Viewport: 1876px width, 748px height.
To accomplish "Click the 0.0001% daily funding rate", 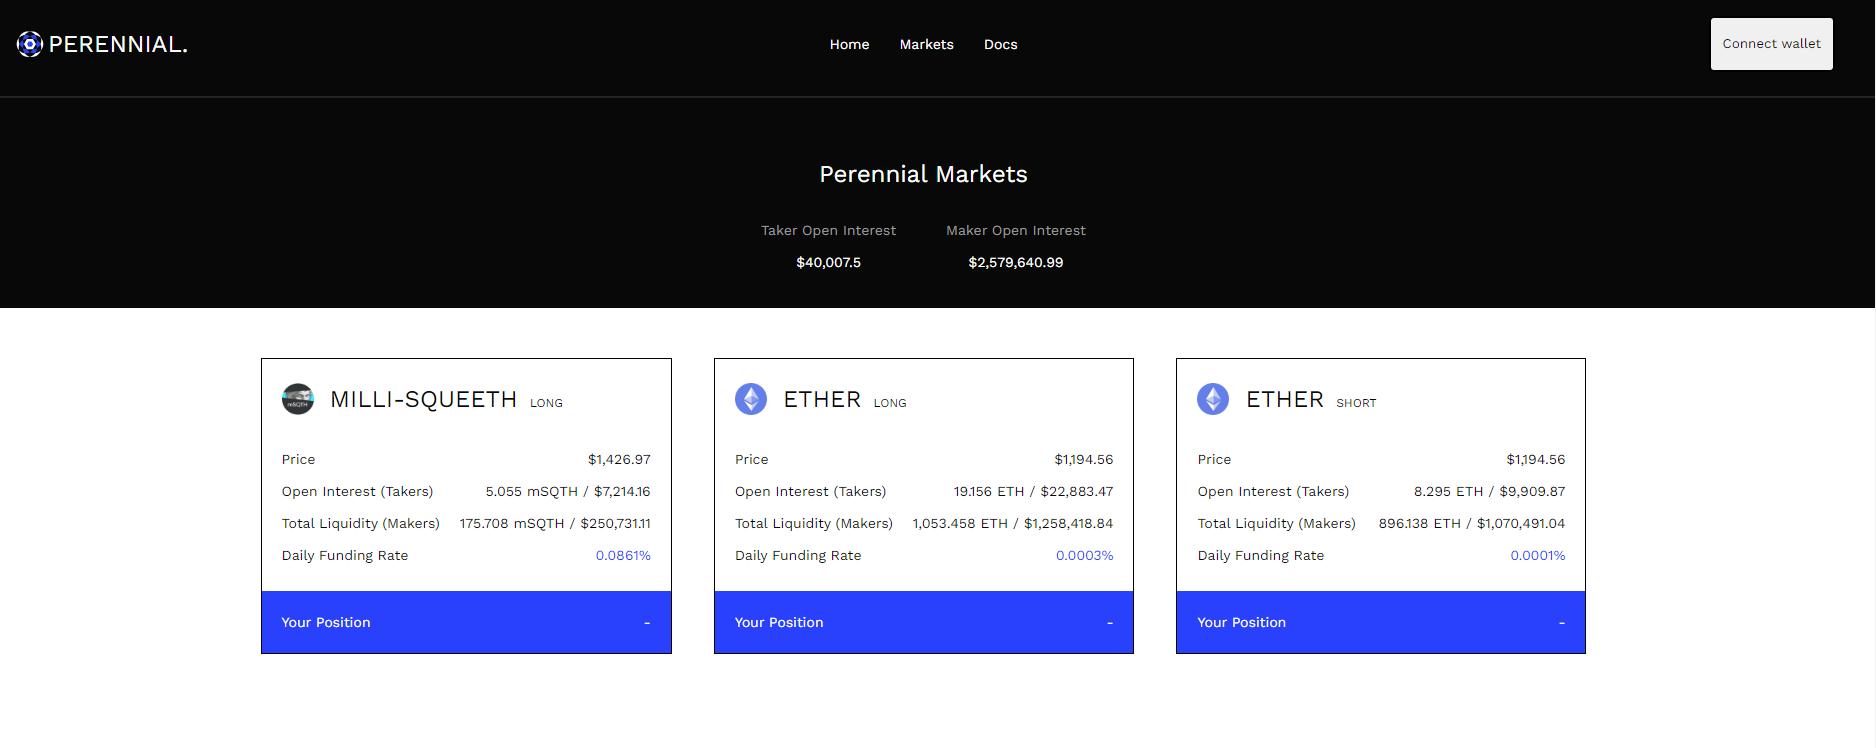I will [x=1538, y=555].
